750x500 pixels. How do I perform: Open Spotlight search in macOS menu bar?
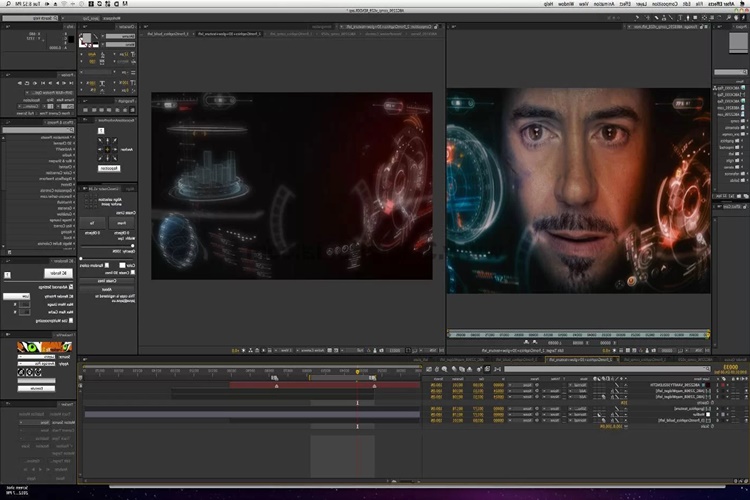pos(8,4)
